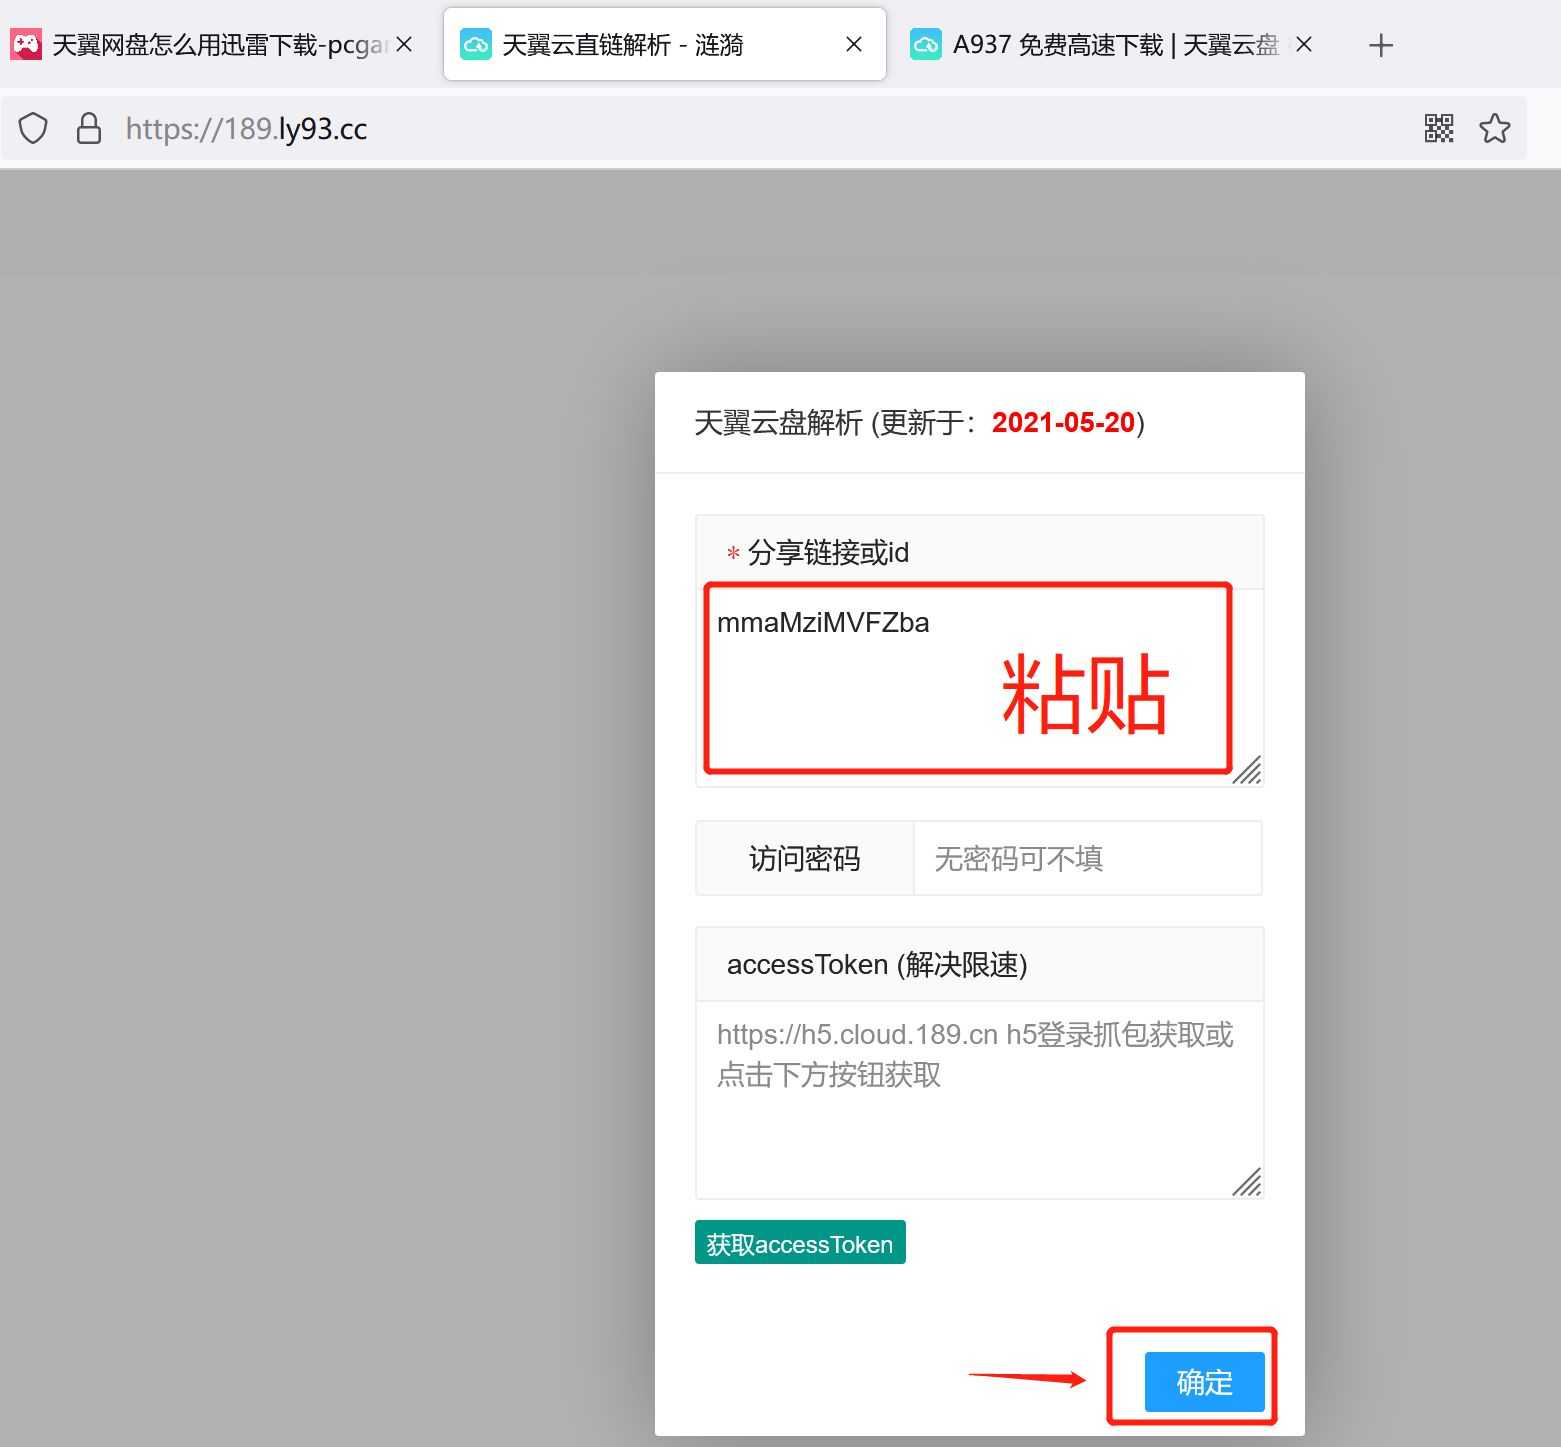1561x1447 pixels.
Task: Click the 获取accessToken button
Action: (800, 1243)
